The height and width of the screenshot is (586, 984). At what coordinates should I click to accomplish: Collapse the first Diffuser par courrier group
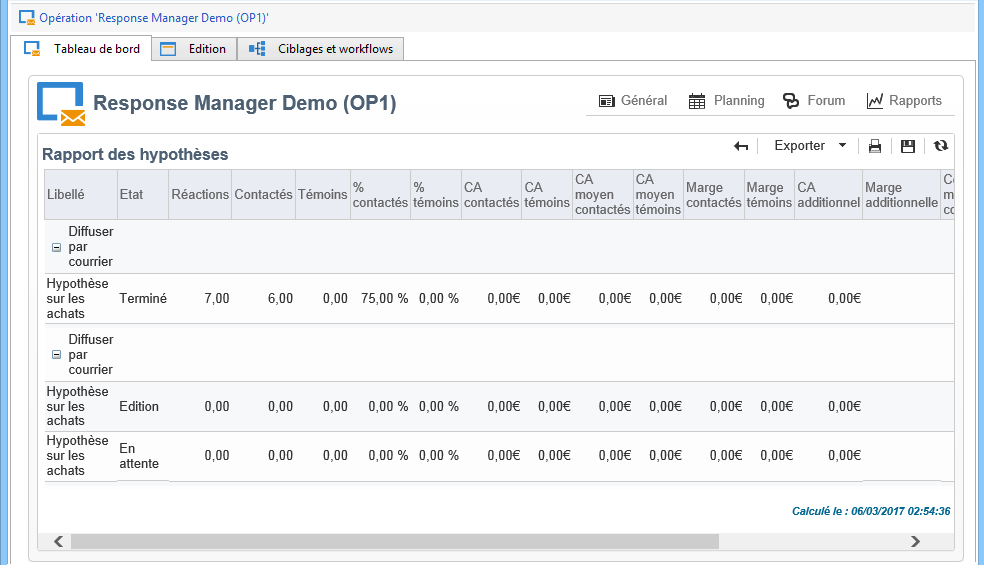click(56, 247)
